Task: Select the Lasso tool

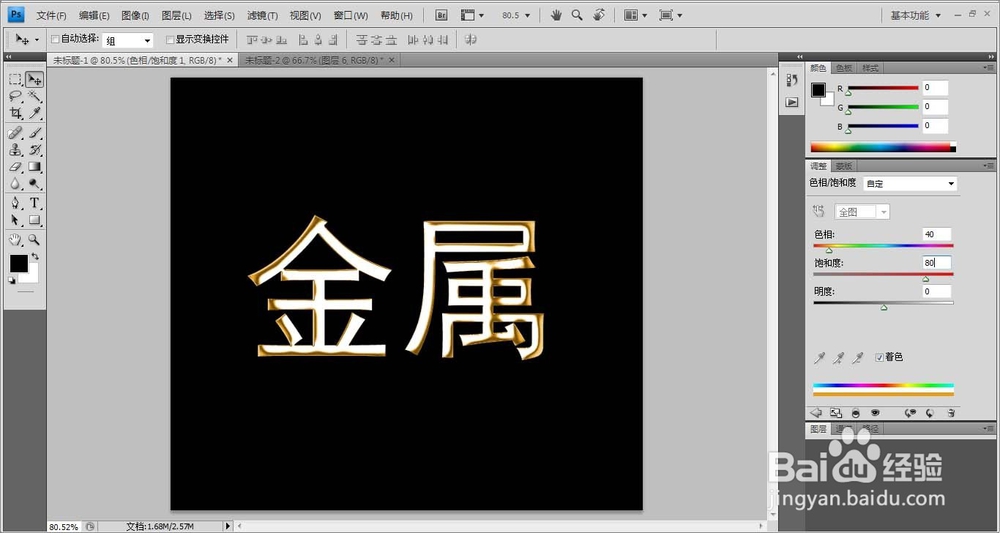Action: (15, 97)
